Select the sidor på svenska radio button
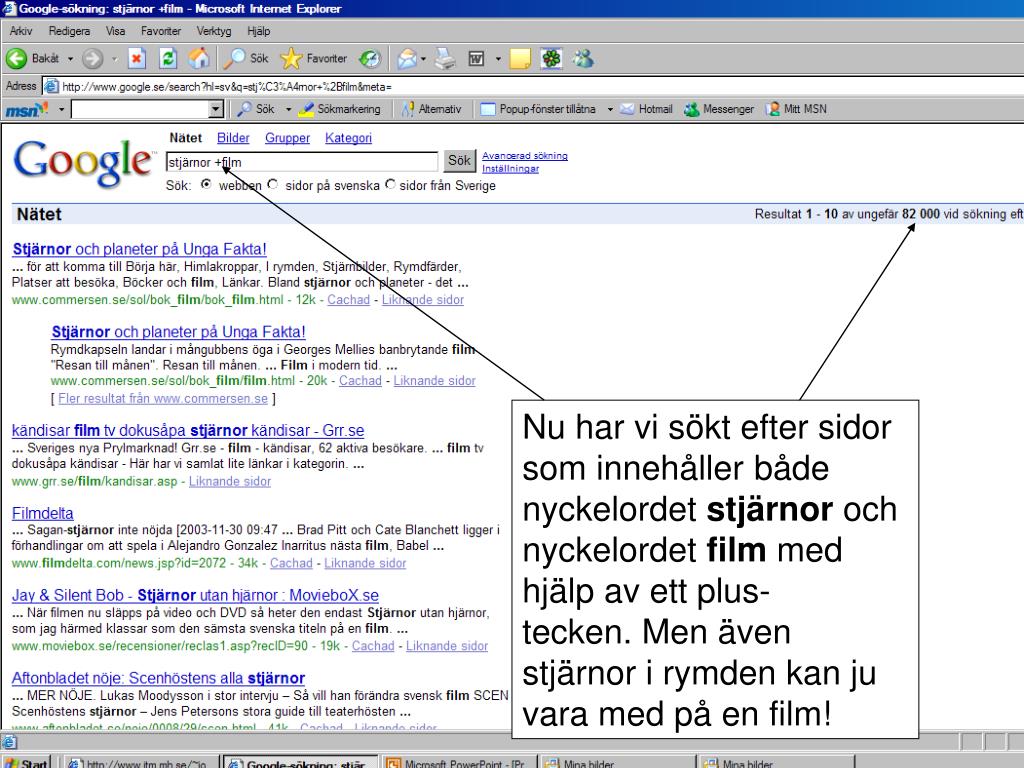 tap(272, 185)
